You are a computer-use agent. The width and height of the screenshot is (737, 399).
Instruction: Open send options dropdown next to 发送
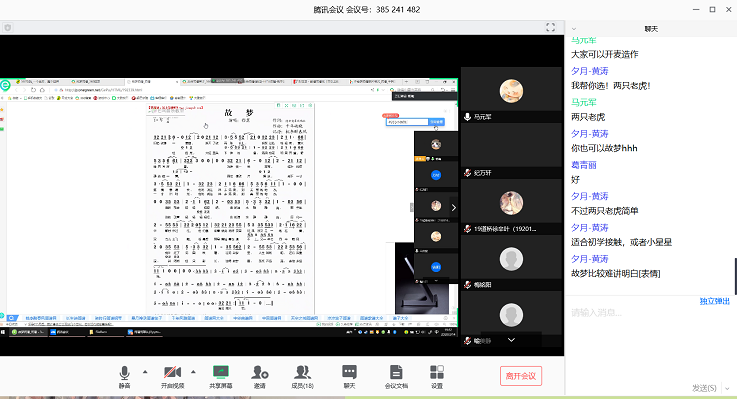tap(728, 388)
